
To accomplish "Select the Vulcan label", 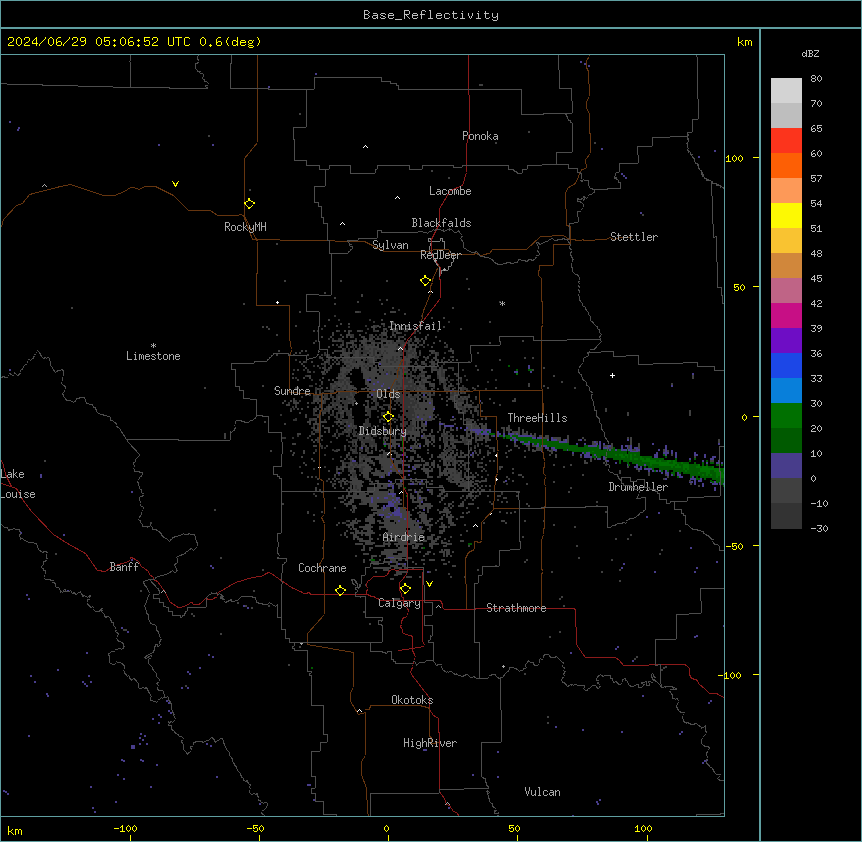I will click(x=543, y=792).
